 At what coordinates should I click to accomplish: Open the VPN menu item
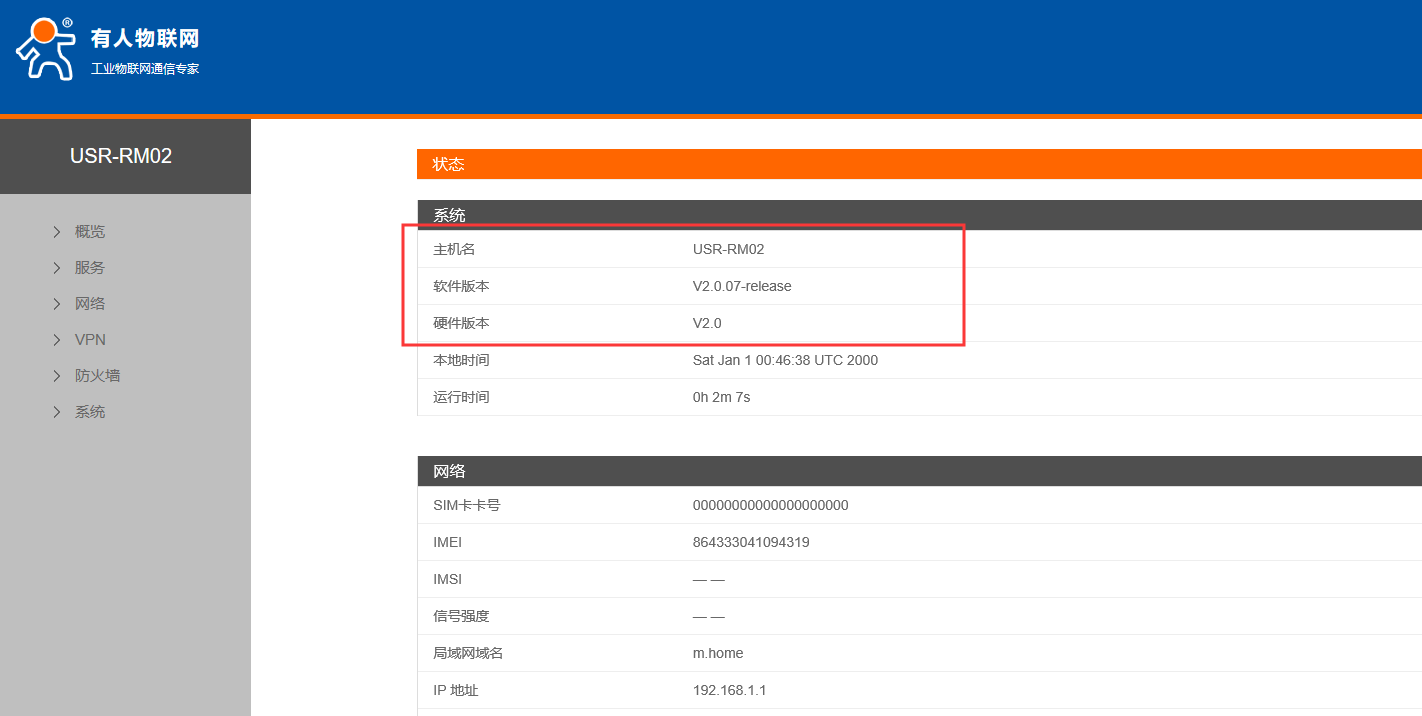(90, 340)
